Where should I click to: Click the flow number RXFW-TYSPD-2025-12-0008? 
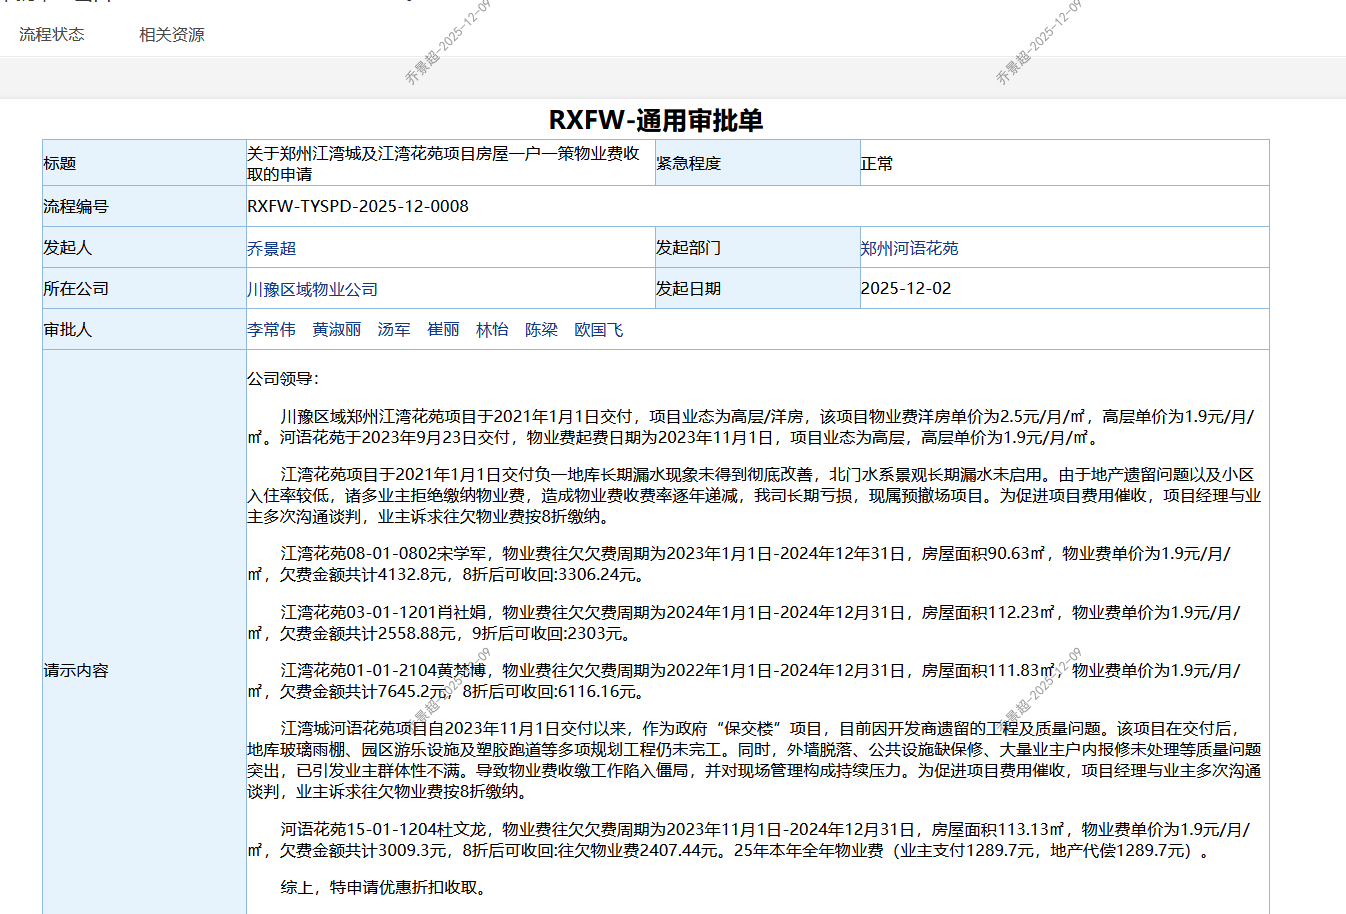358,206
